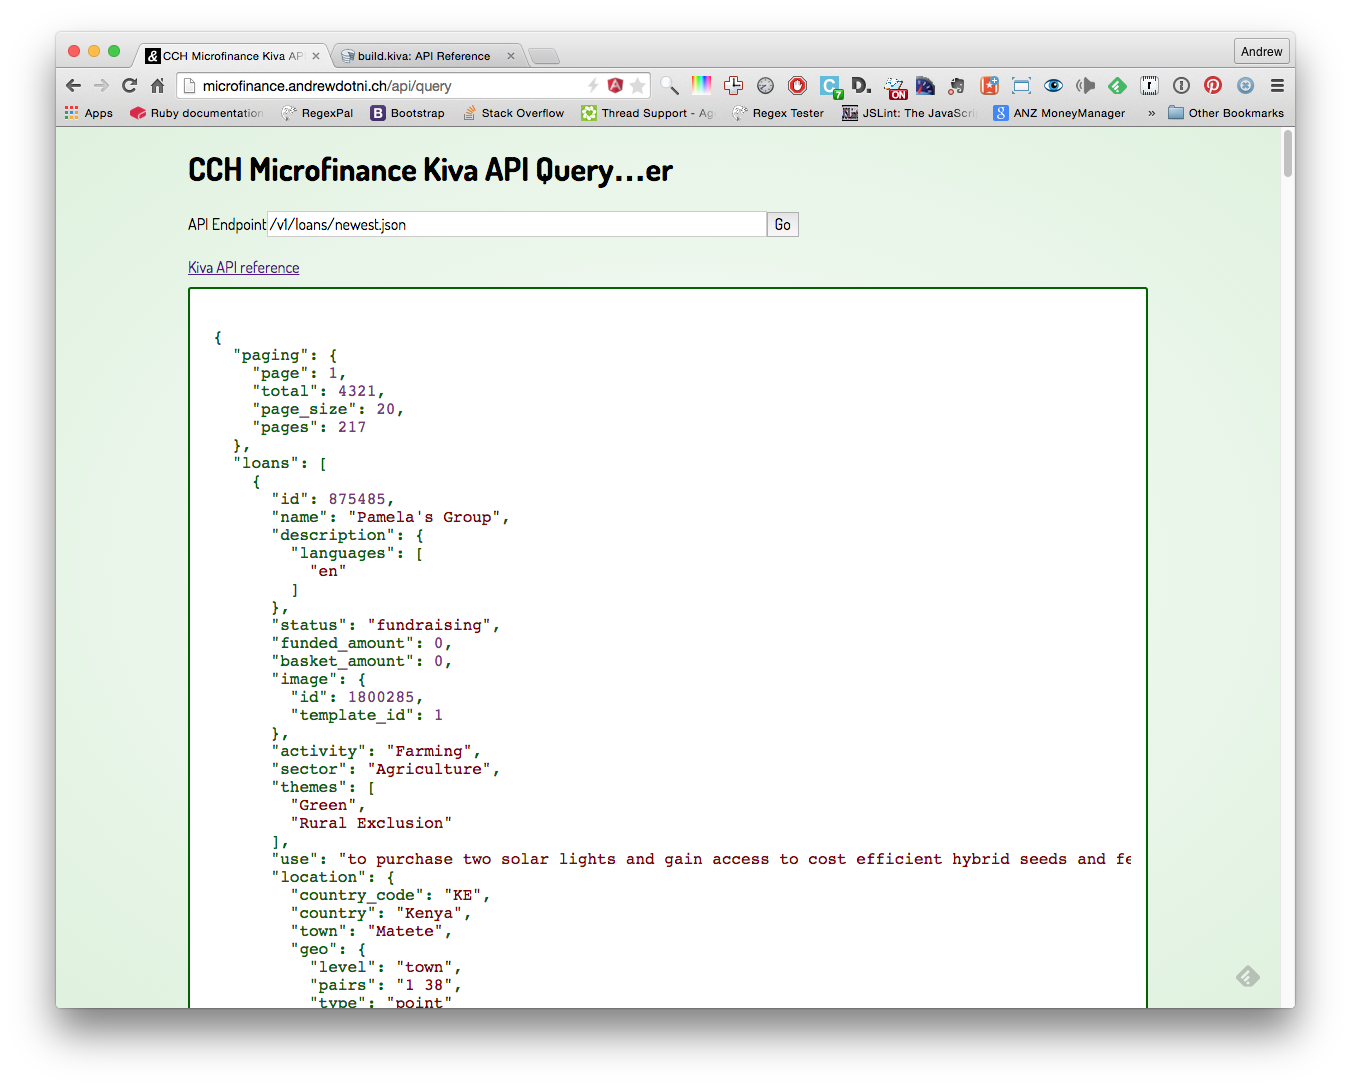Click the "Agriculture" sector value

click(429, 769)
